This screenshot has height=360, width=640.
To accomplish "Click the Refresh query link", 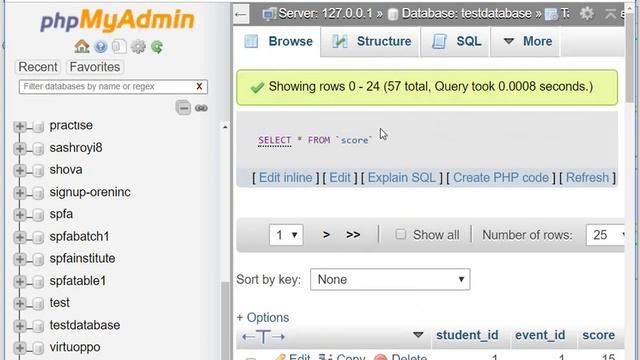I will pyautogui.click(x=587, y=178).
